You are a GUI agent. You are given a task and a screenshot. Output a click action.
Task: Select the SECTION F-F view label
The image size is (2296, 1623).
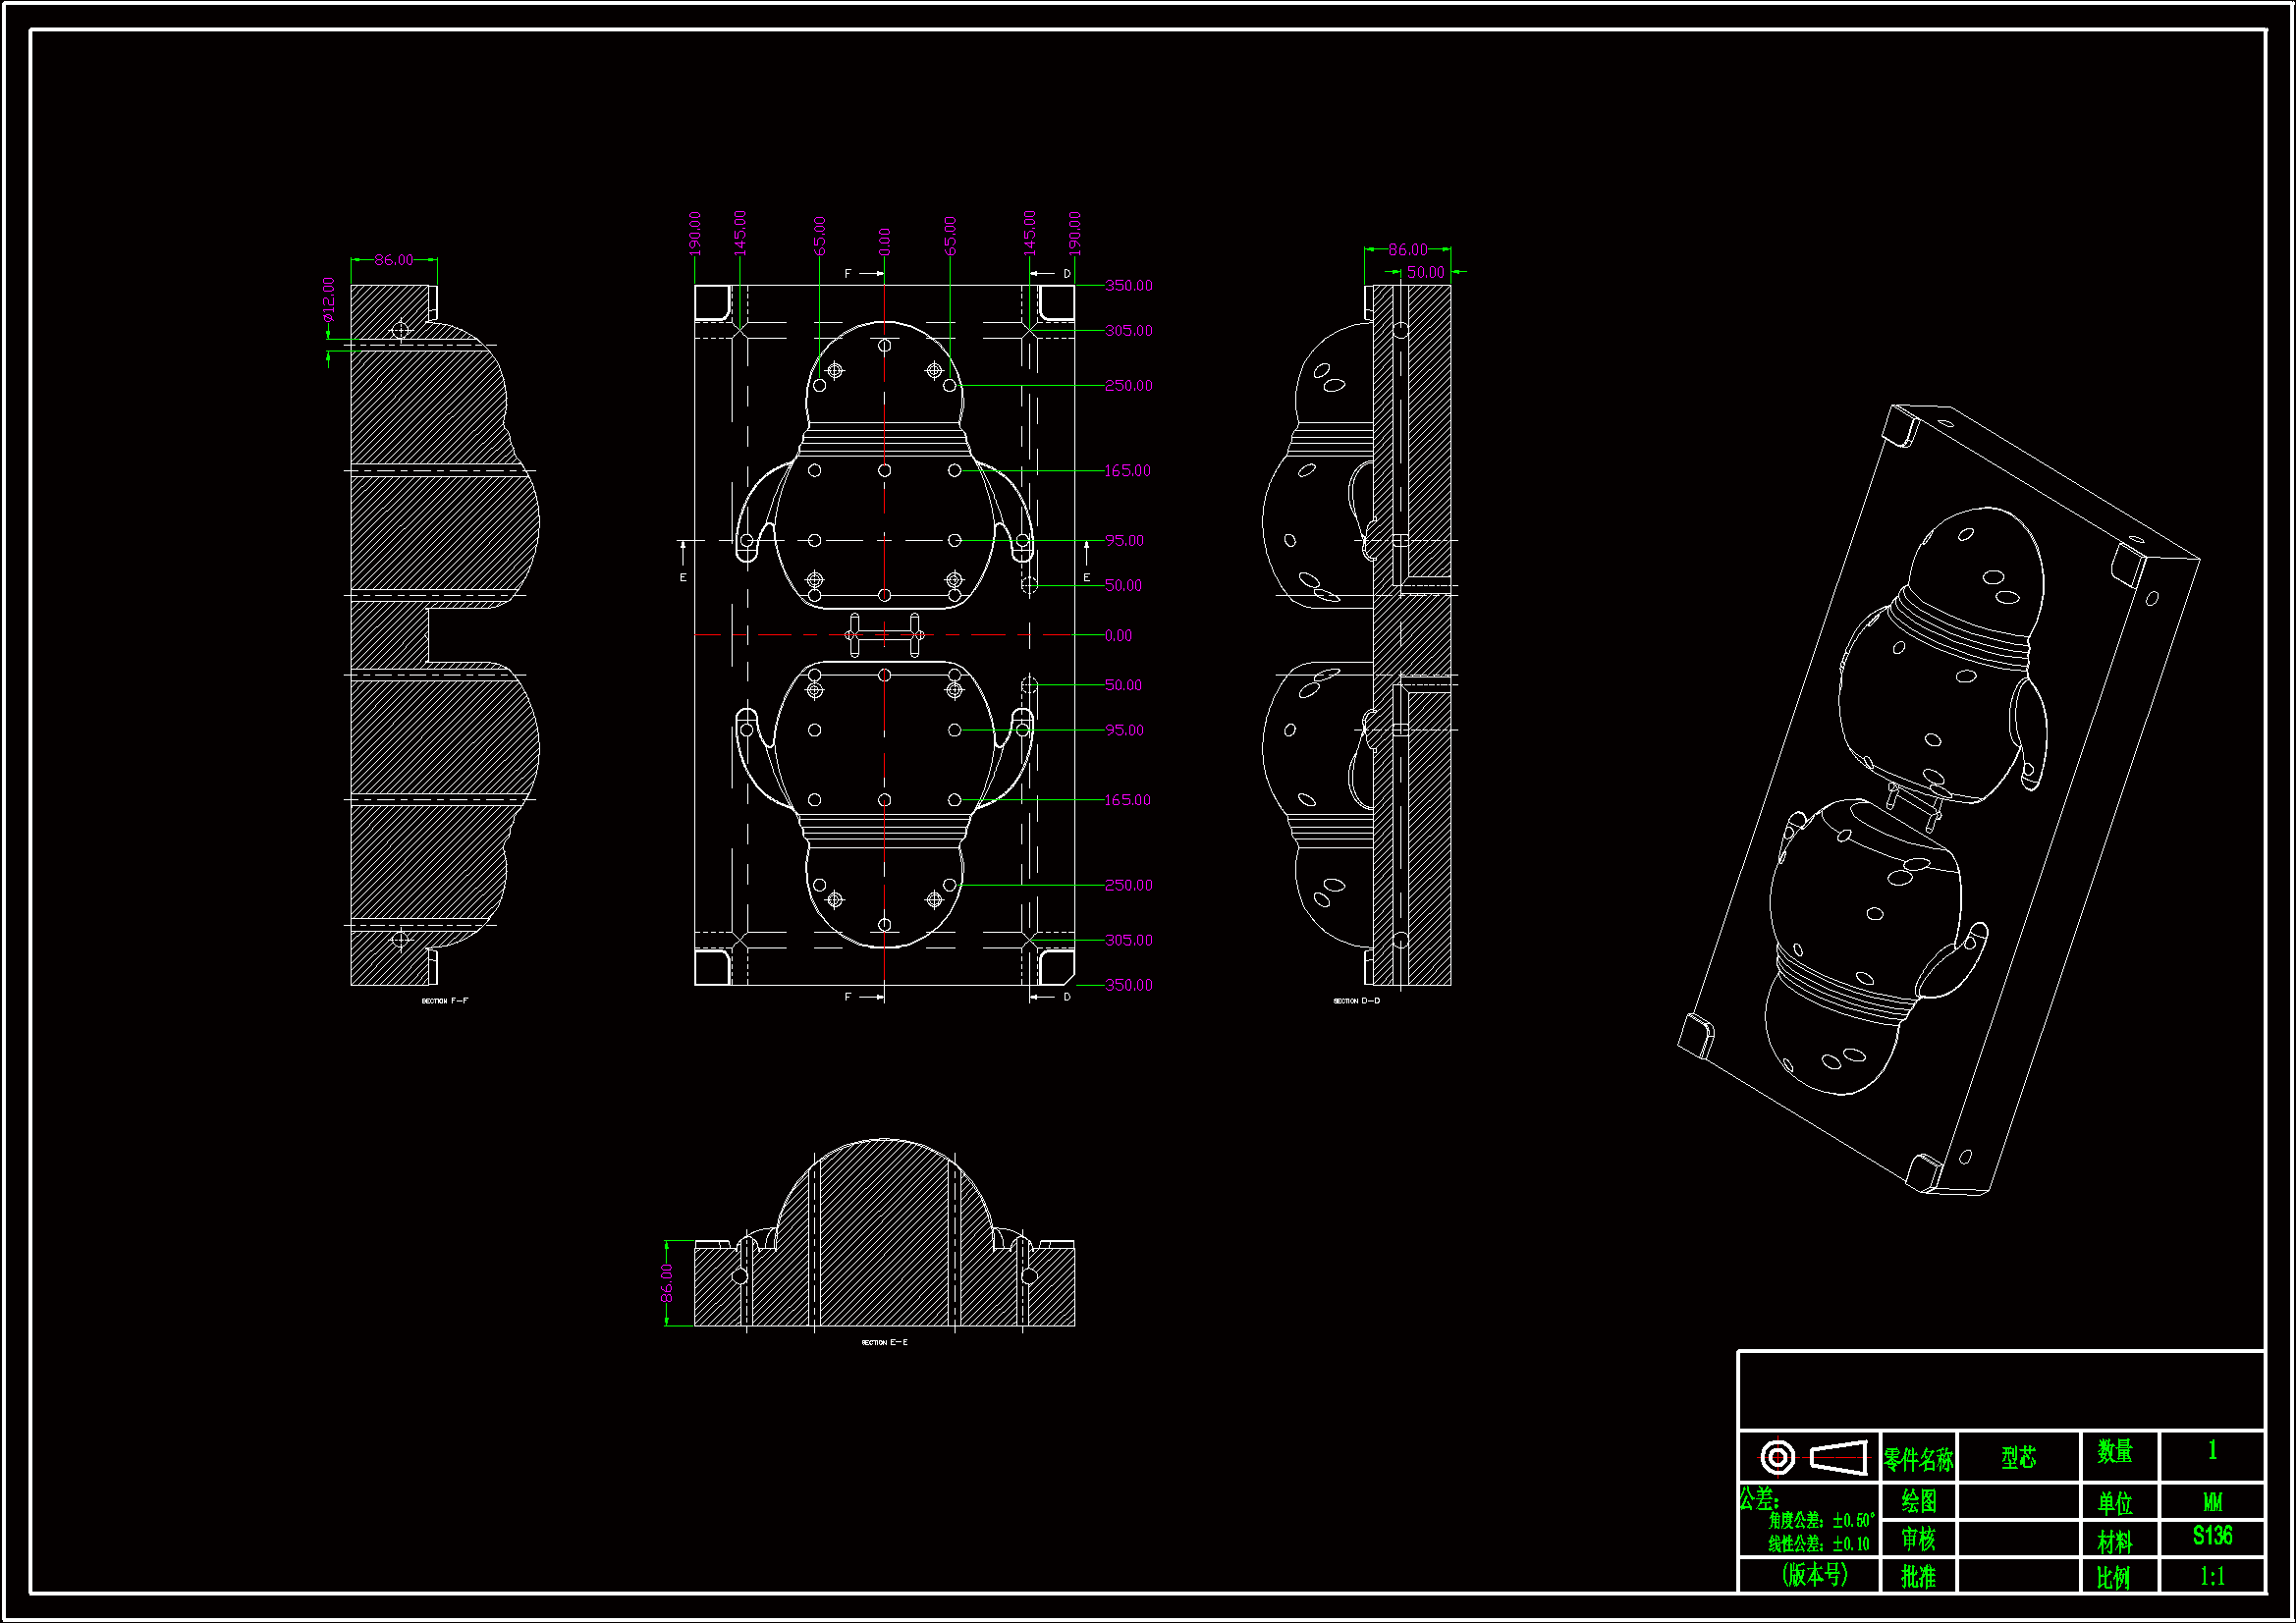click(445, 1001)
